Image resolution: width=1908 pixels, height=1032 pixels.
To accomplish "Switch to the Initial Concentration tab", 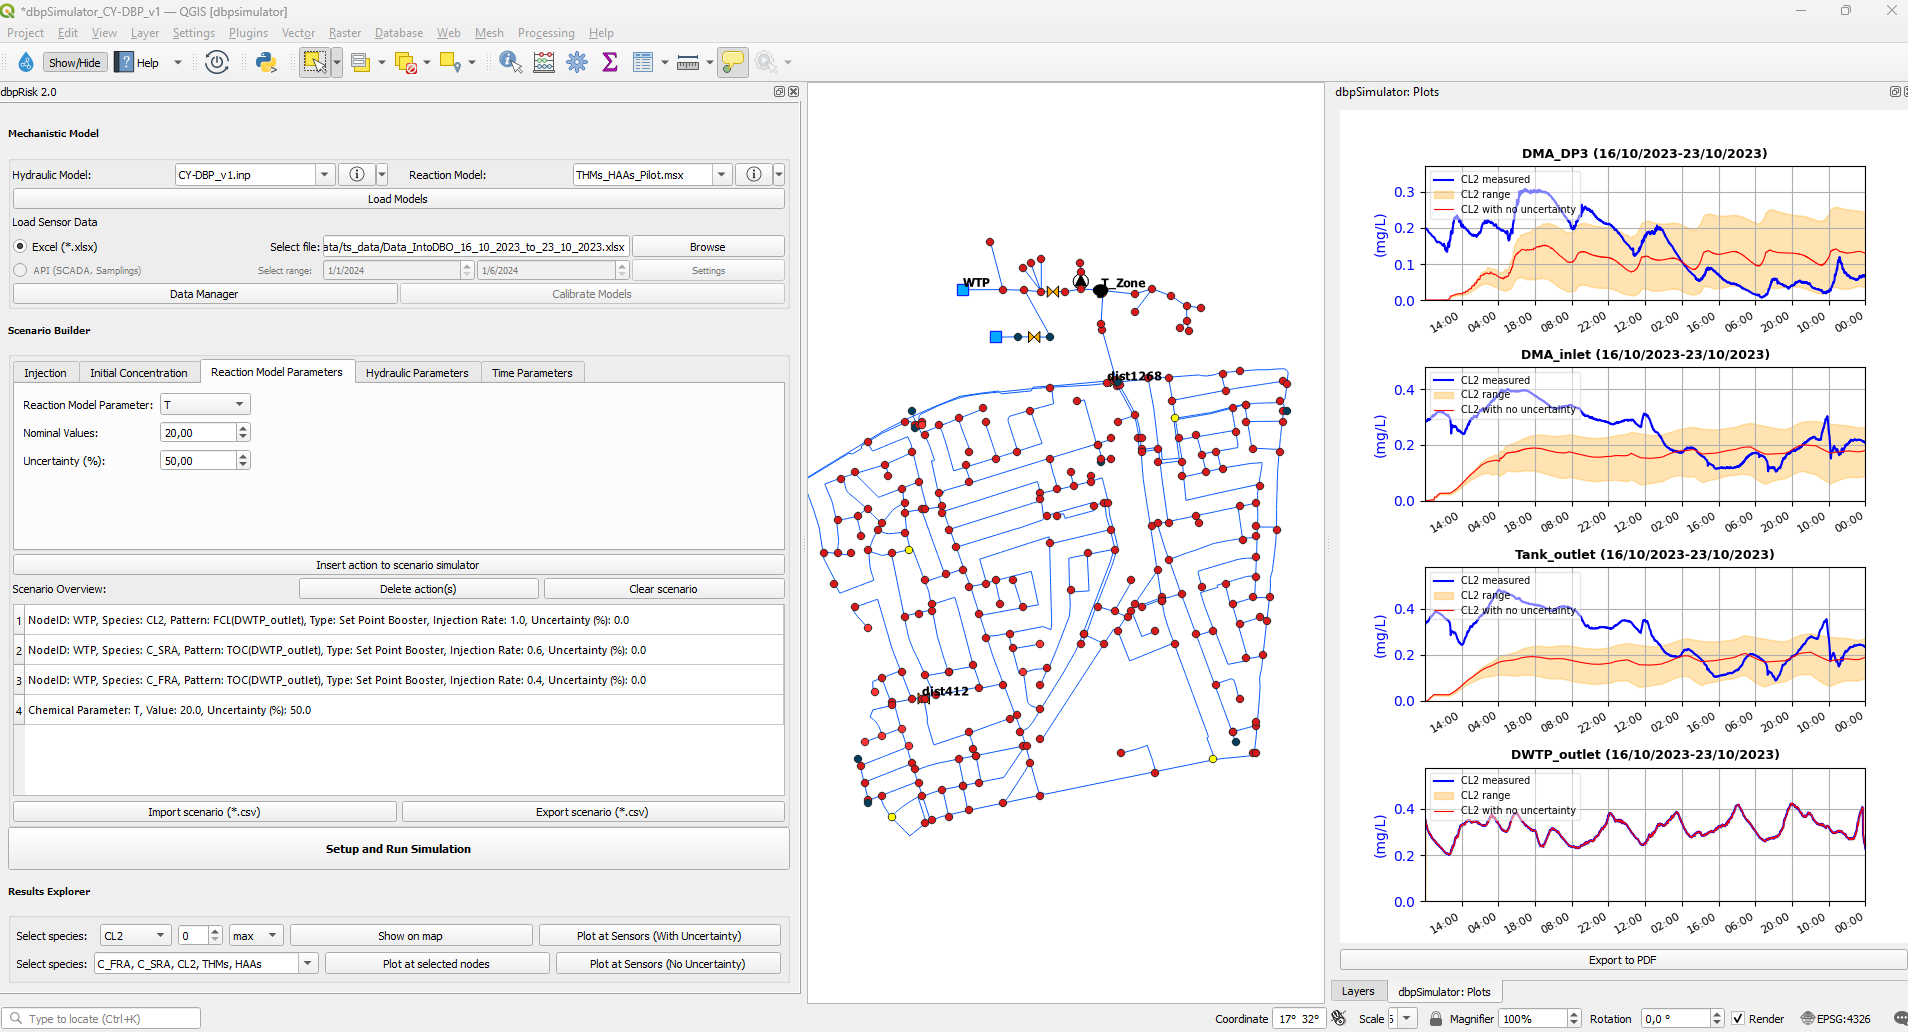I will 139,373.
